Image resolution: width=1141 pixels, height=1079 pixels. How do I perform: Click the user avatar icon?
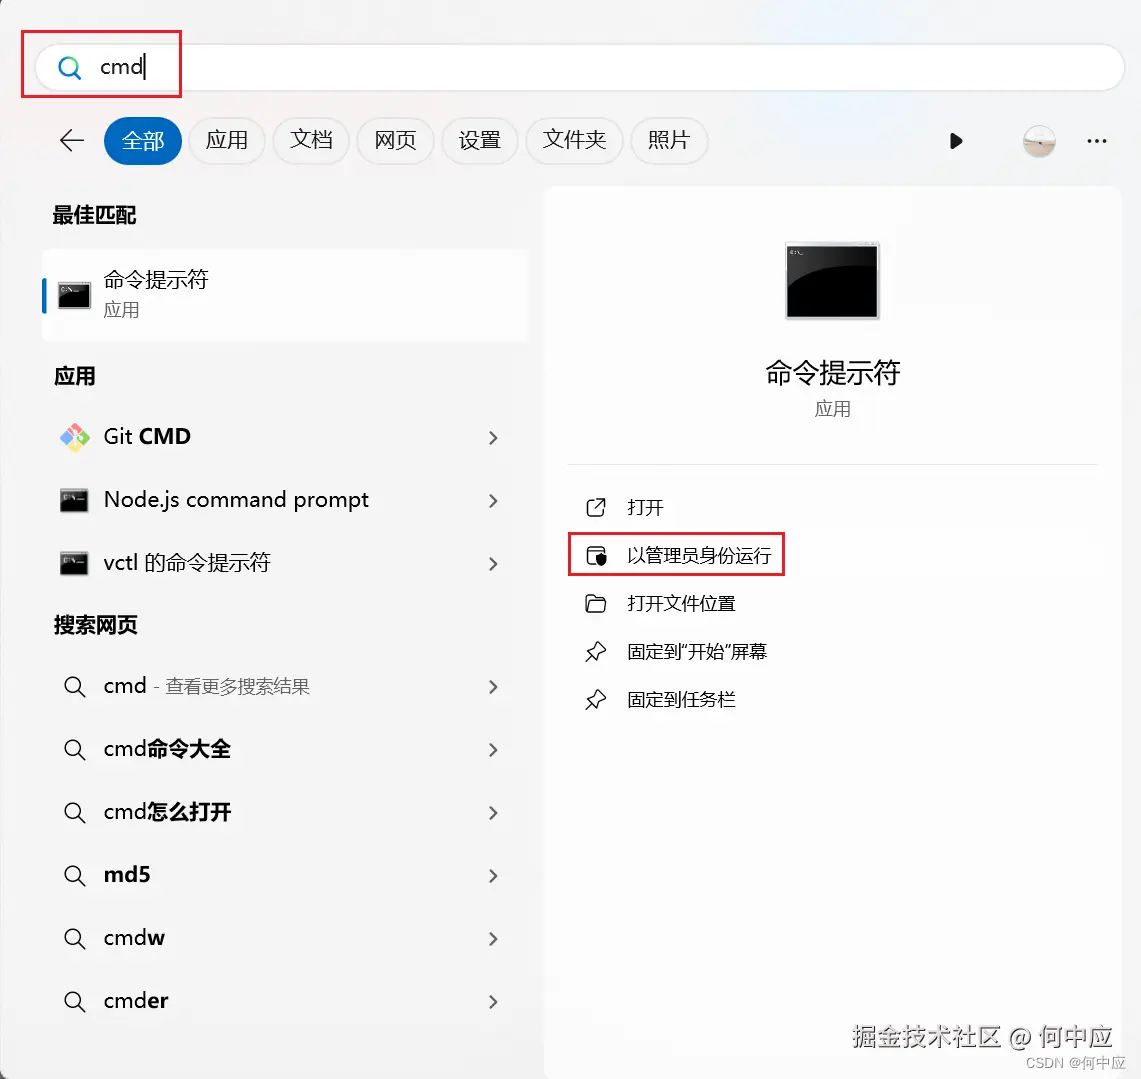(x=1038, y=141)
